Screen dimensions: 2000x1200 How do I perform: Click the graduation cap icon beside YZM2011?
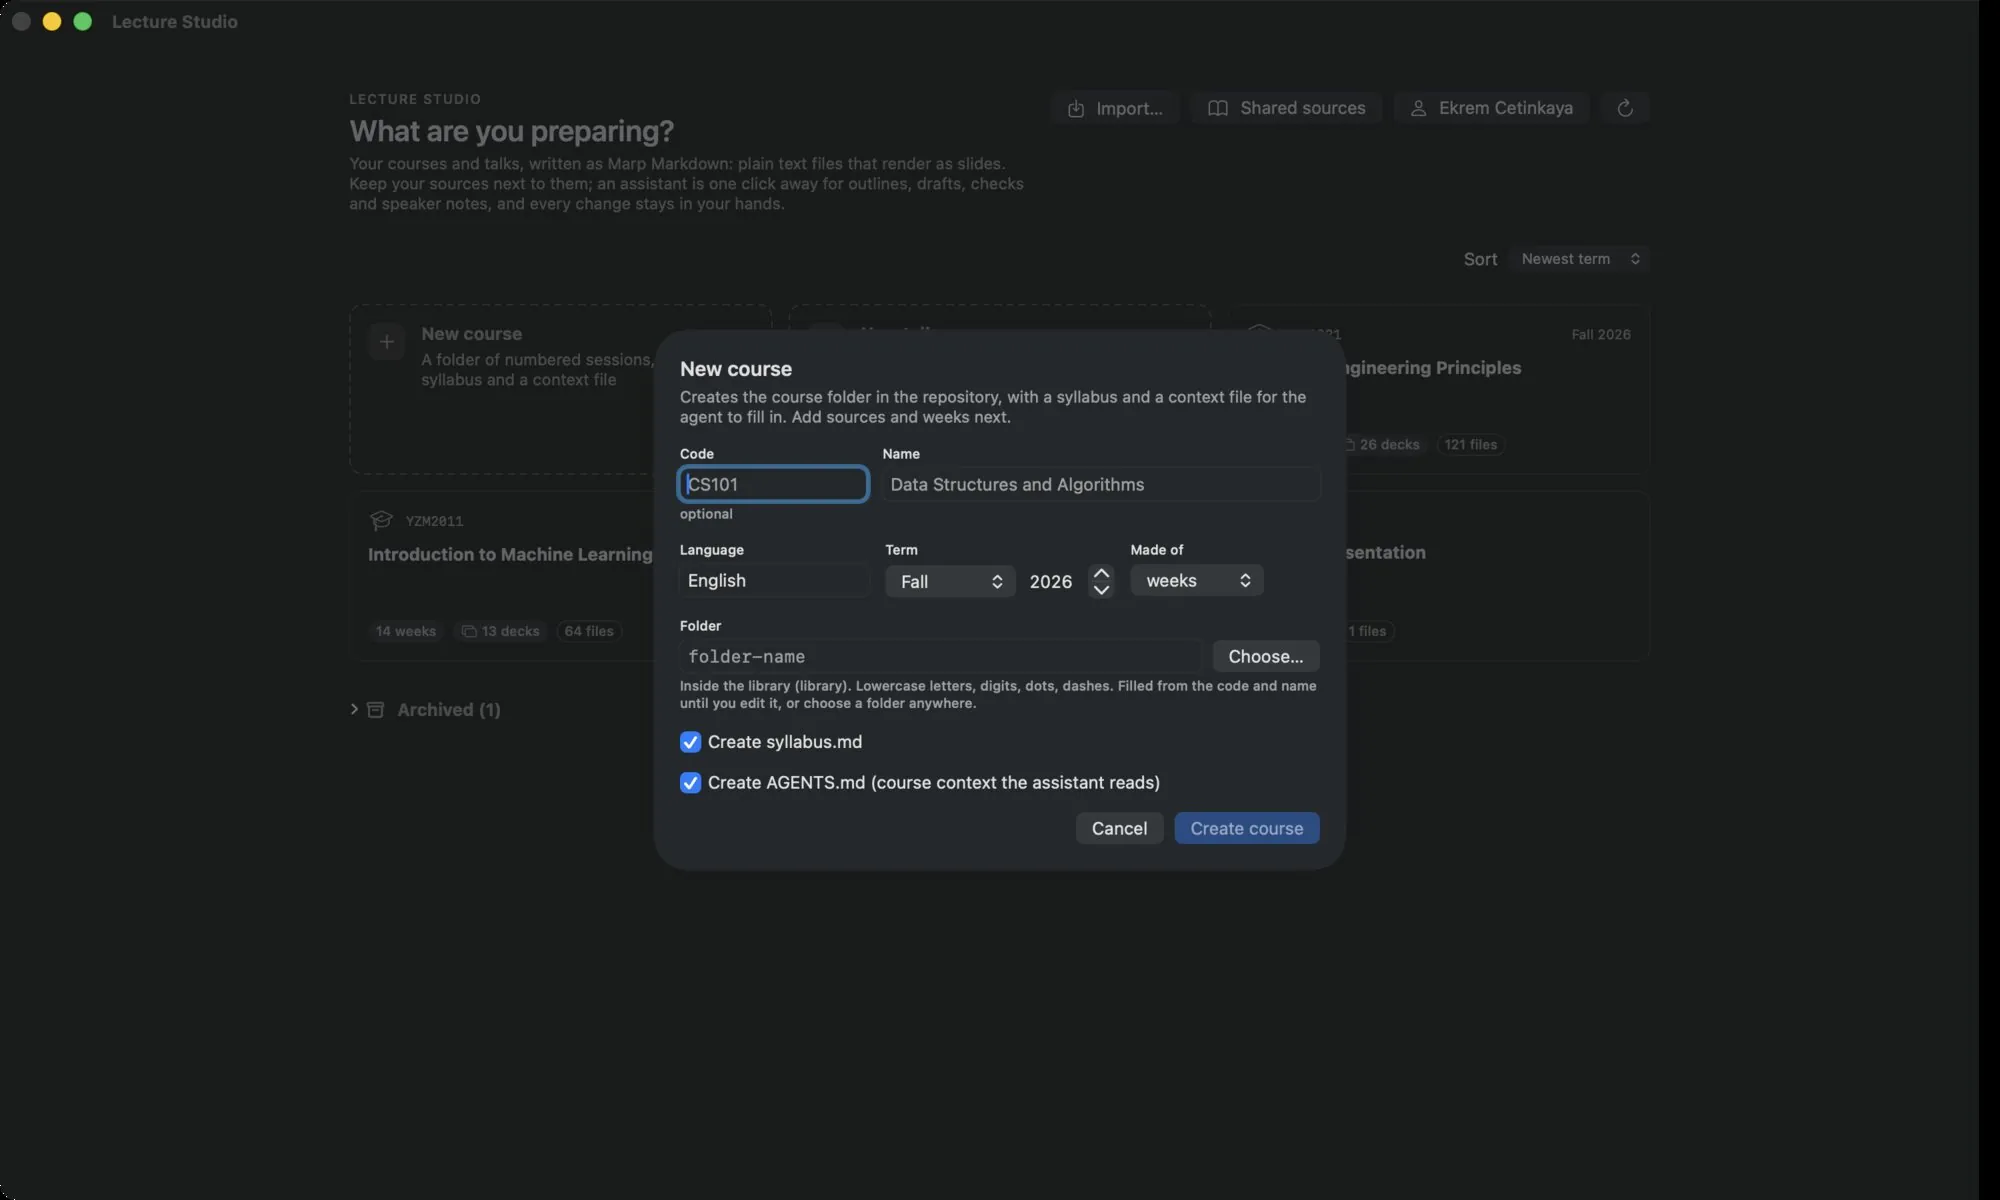coord(381,520)
